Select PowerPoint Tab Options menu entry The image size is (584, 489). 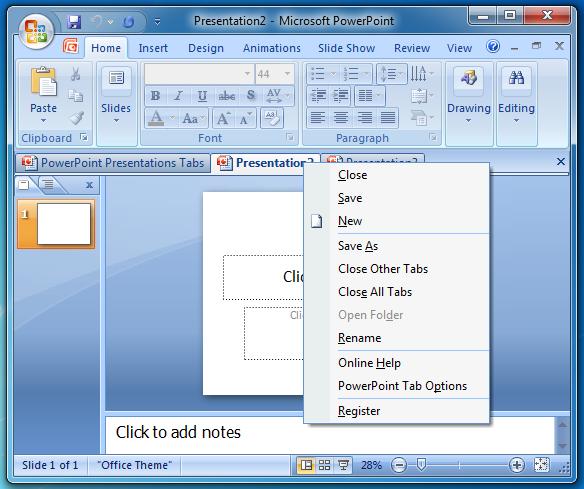pyautogui.click(x=402, y=385)
